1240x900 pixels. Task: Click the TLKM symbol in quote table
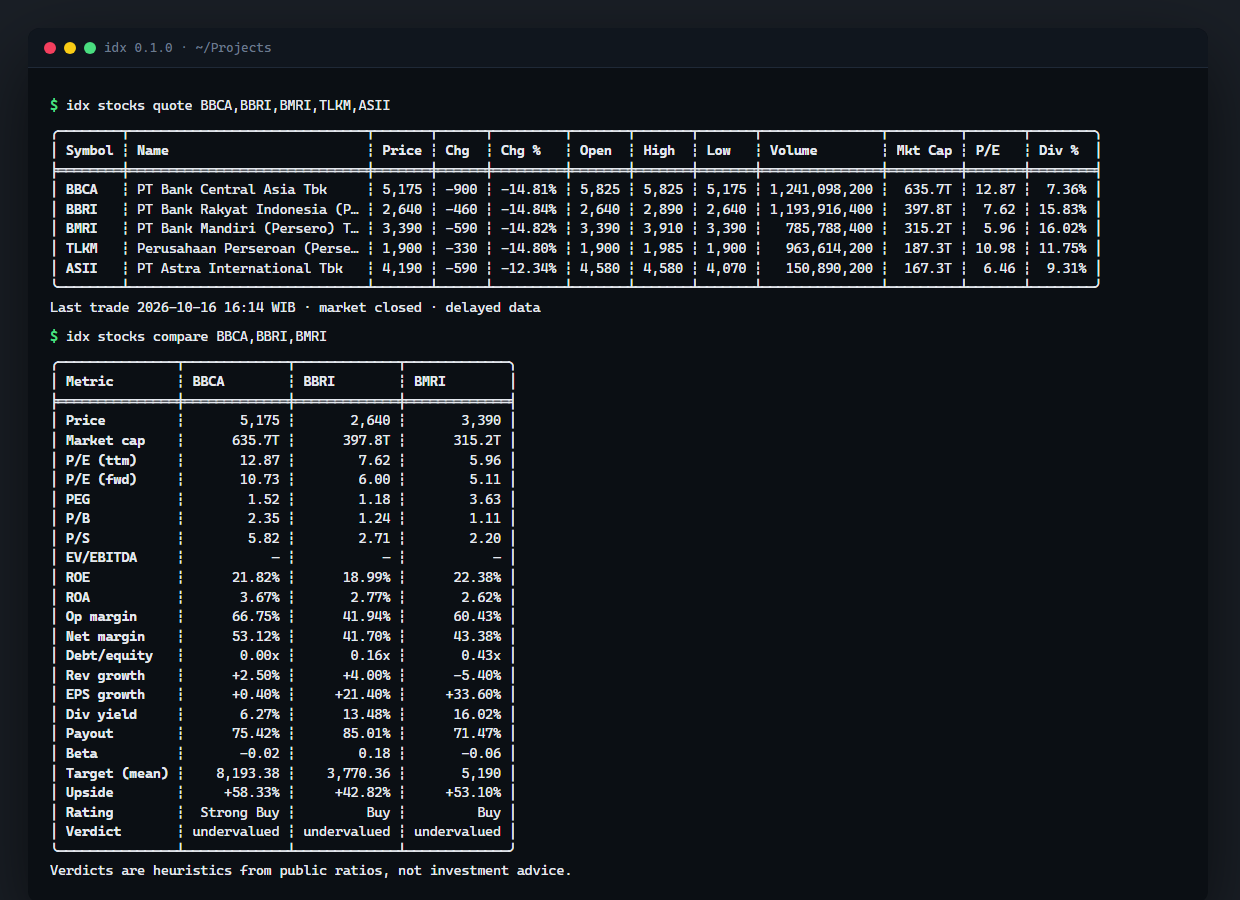pos(82,248)
